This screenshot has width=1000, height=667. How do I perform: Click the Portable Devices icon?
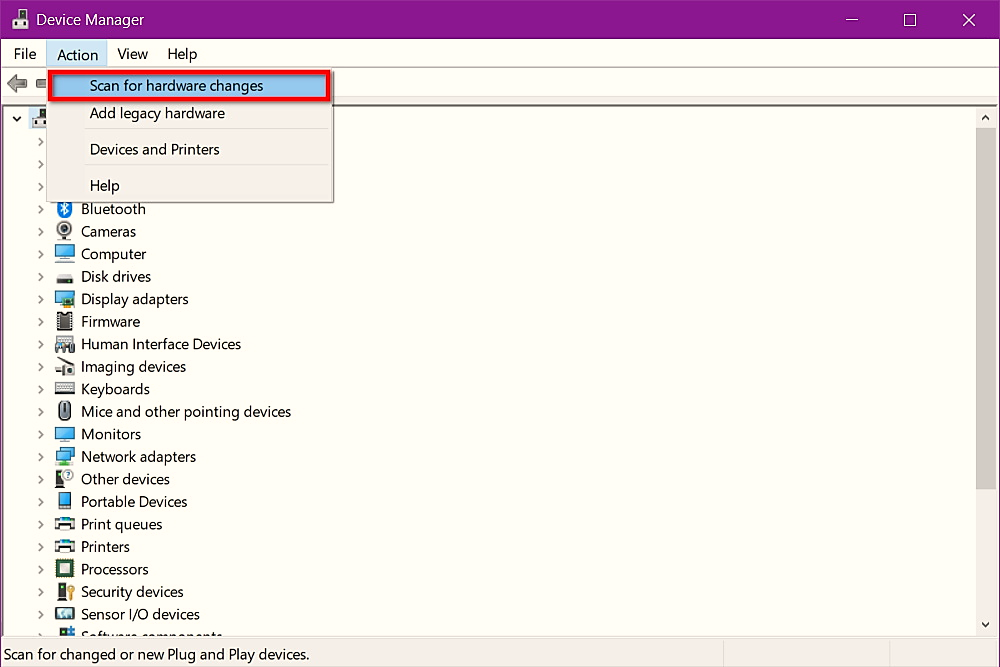(x=64, y=501)
